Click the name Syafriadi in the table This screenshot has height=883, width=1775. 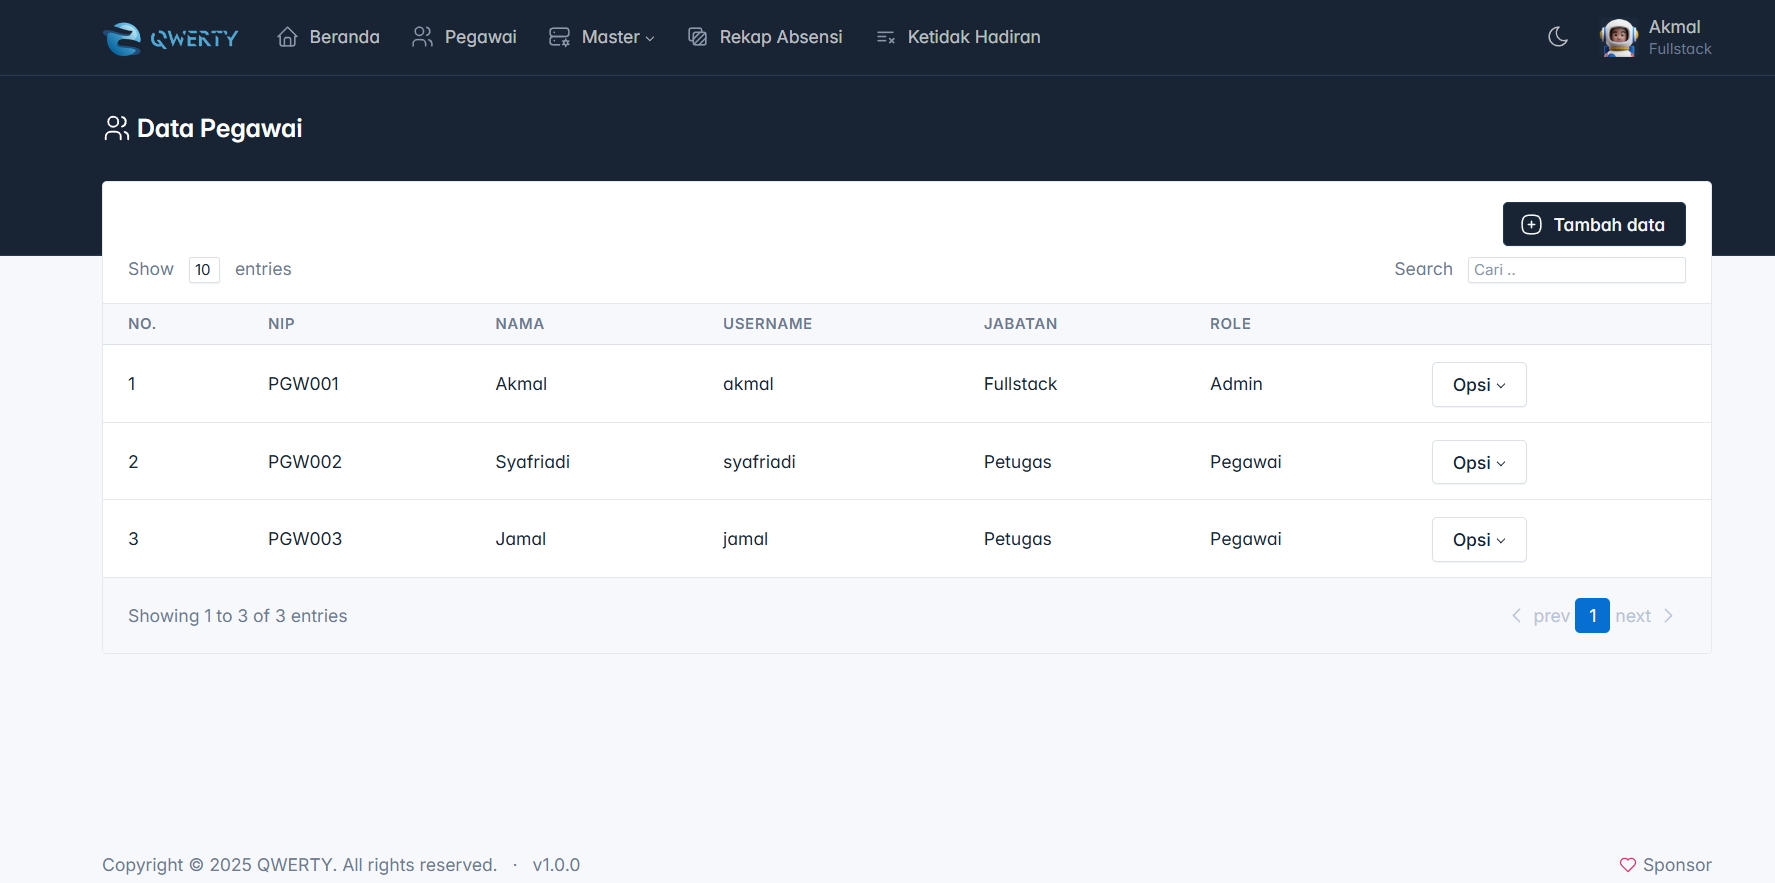[533, 462]
